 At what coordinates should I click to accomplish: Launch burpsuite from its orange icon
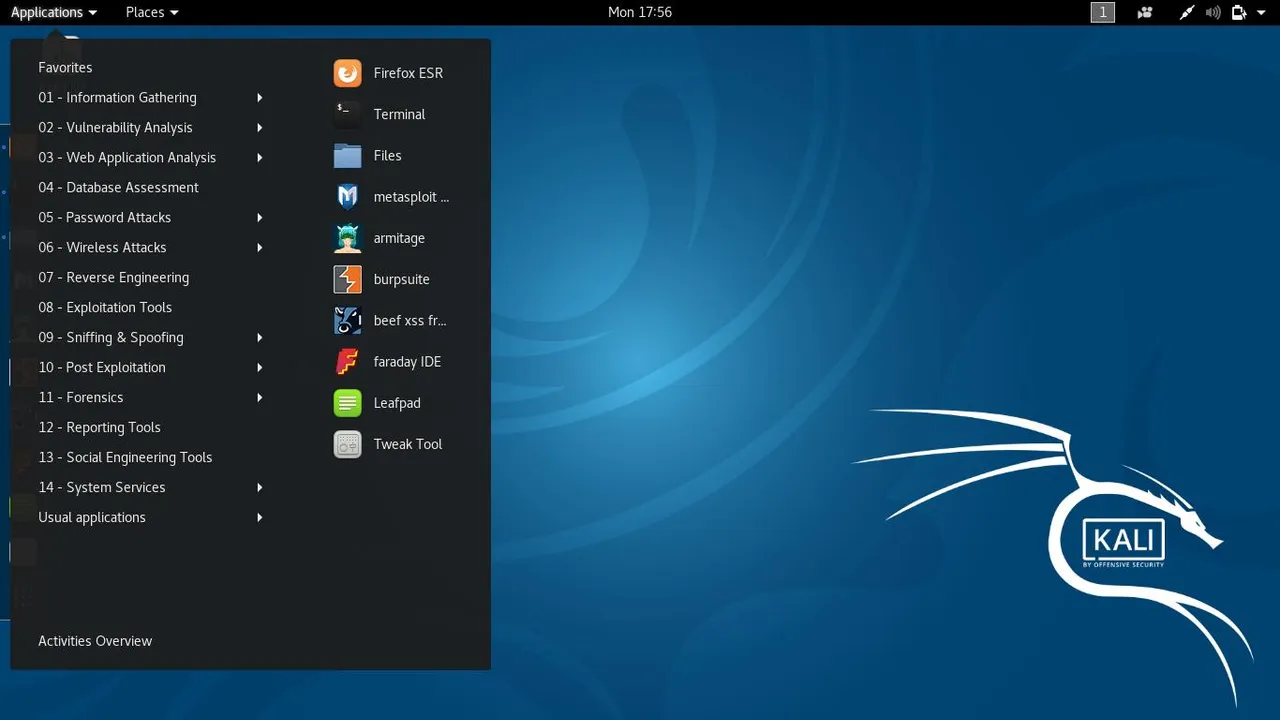tap(347, 279)
